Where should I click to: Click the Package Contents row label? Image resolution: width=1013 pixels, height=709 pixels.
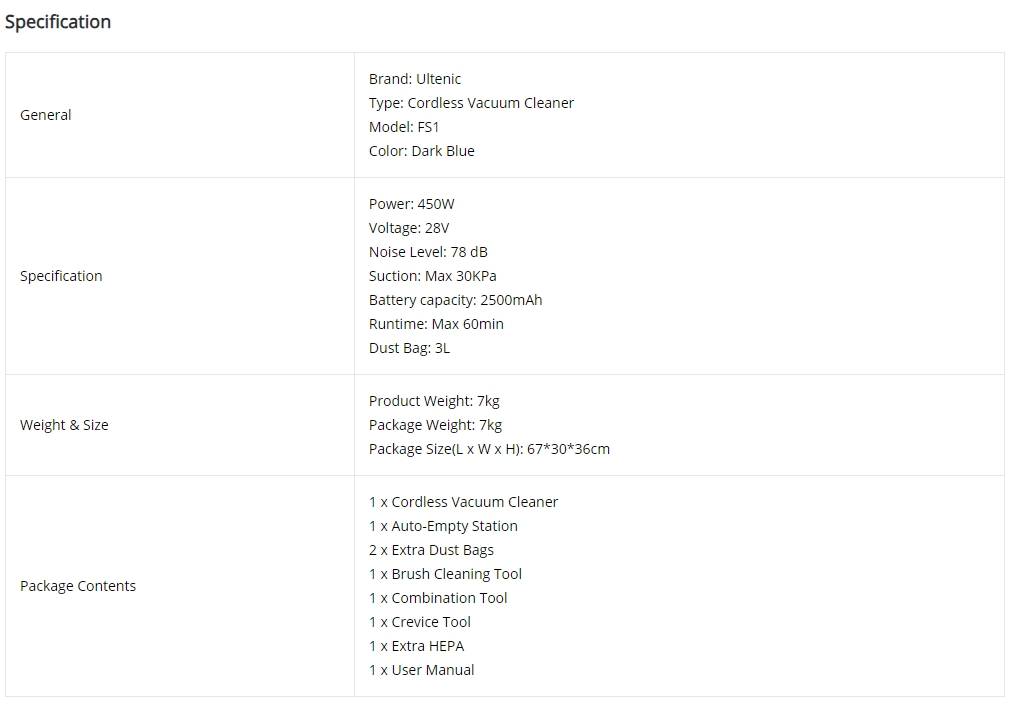pos(78,586)
